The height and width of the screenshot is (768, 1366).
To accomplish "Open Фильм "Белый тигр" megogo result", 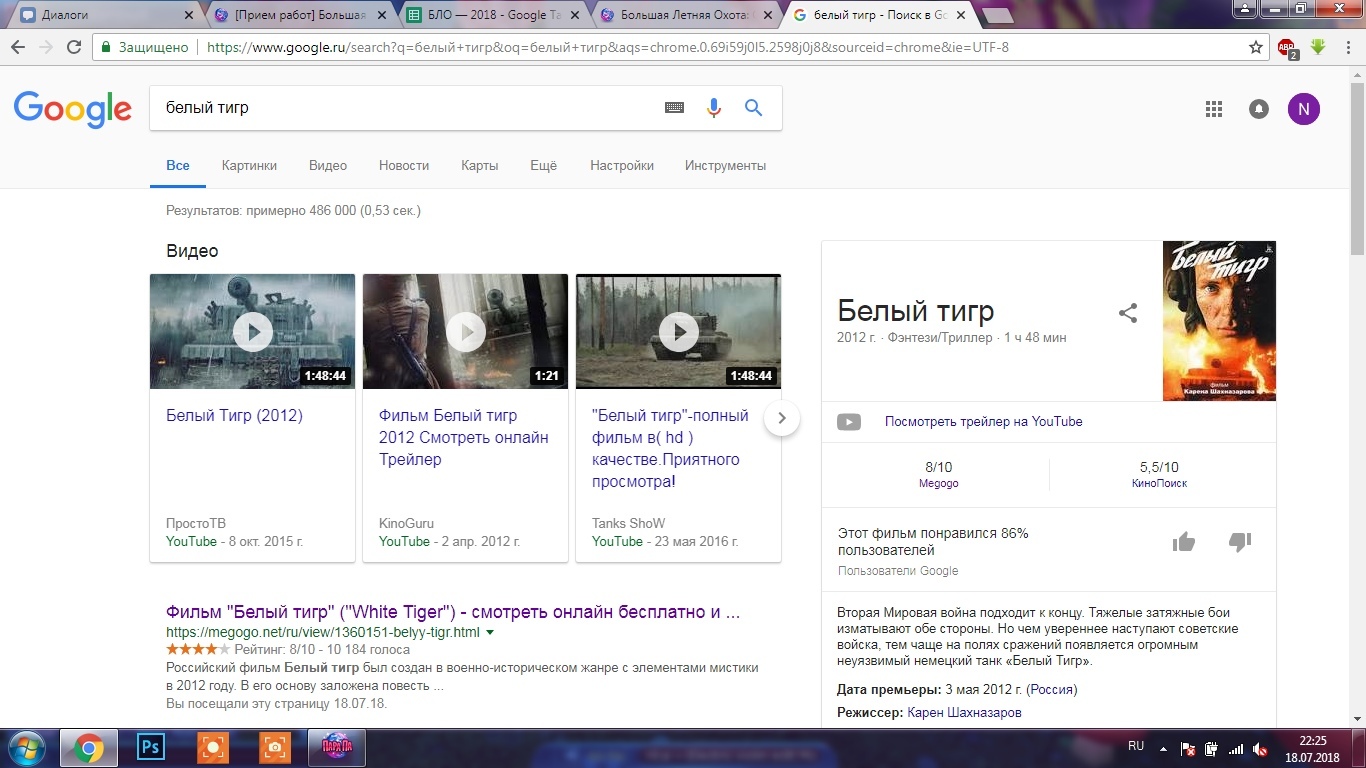I will click(453, 612).
